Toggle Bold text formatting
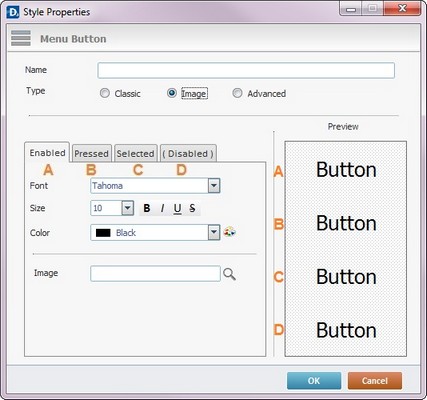The height and width of the screenshot is (400, 427). pyautogui.click(x=147, y=208)
